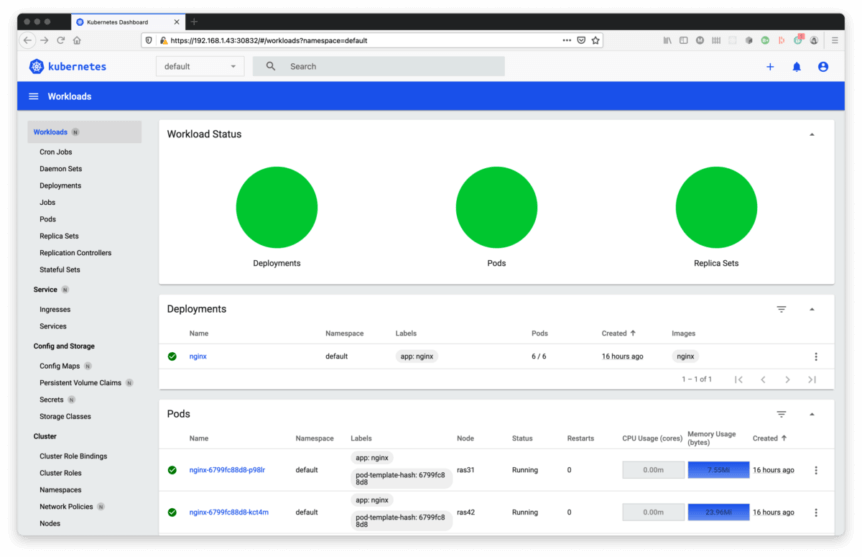Go to next page of Deployments

tap(787, 379)
